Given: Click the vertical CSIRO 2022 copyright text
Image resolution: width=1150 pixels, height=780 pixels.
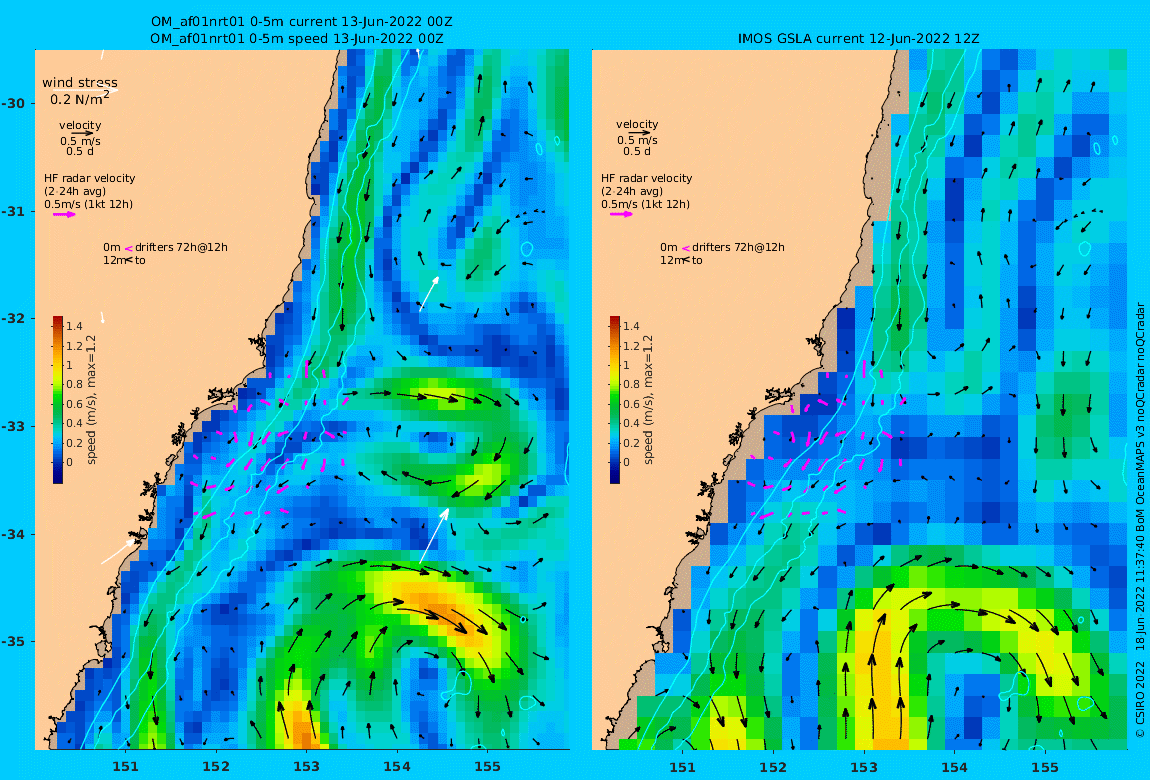Looking at the screenshot, I should coord(1140,520).
